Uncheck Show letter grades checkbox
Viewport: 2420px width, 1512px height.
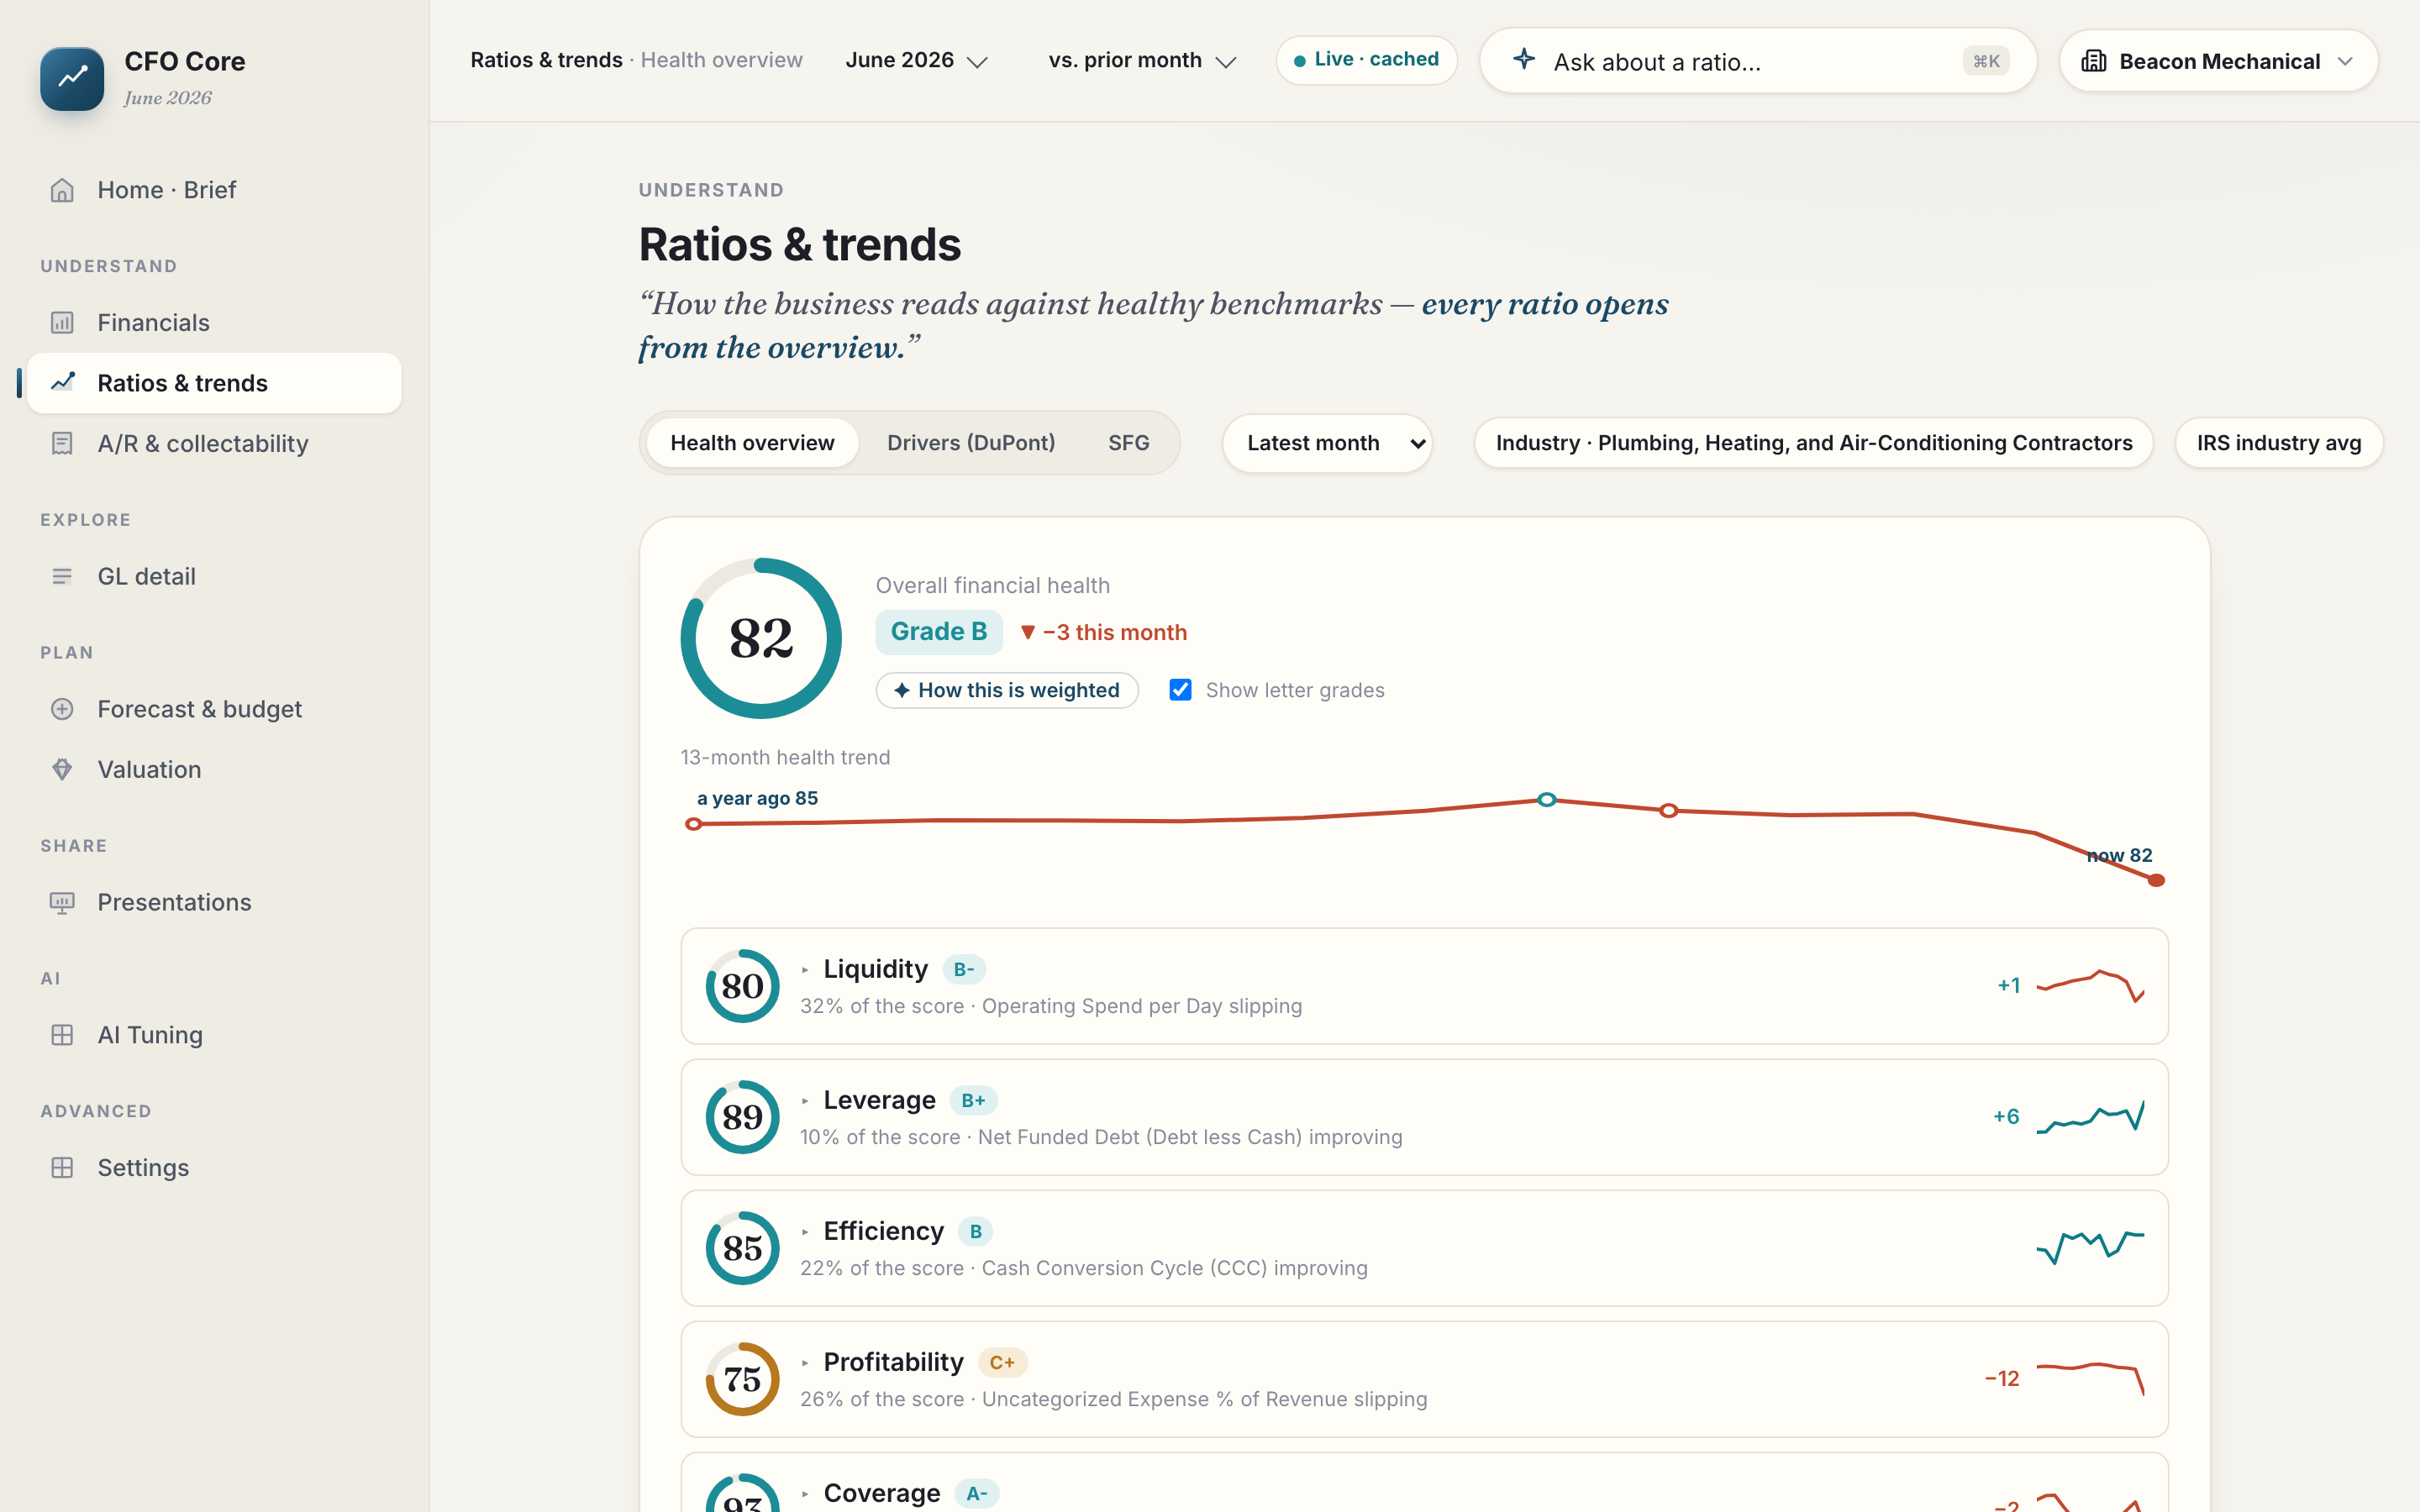point(1180,690)
